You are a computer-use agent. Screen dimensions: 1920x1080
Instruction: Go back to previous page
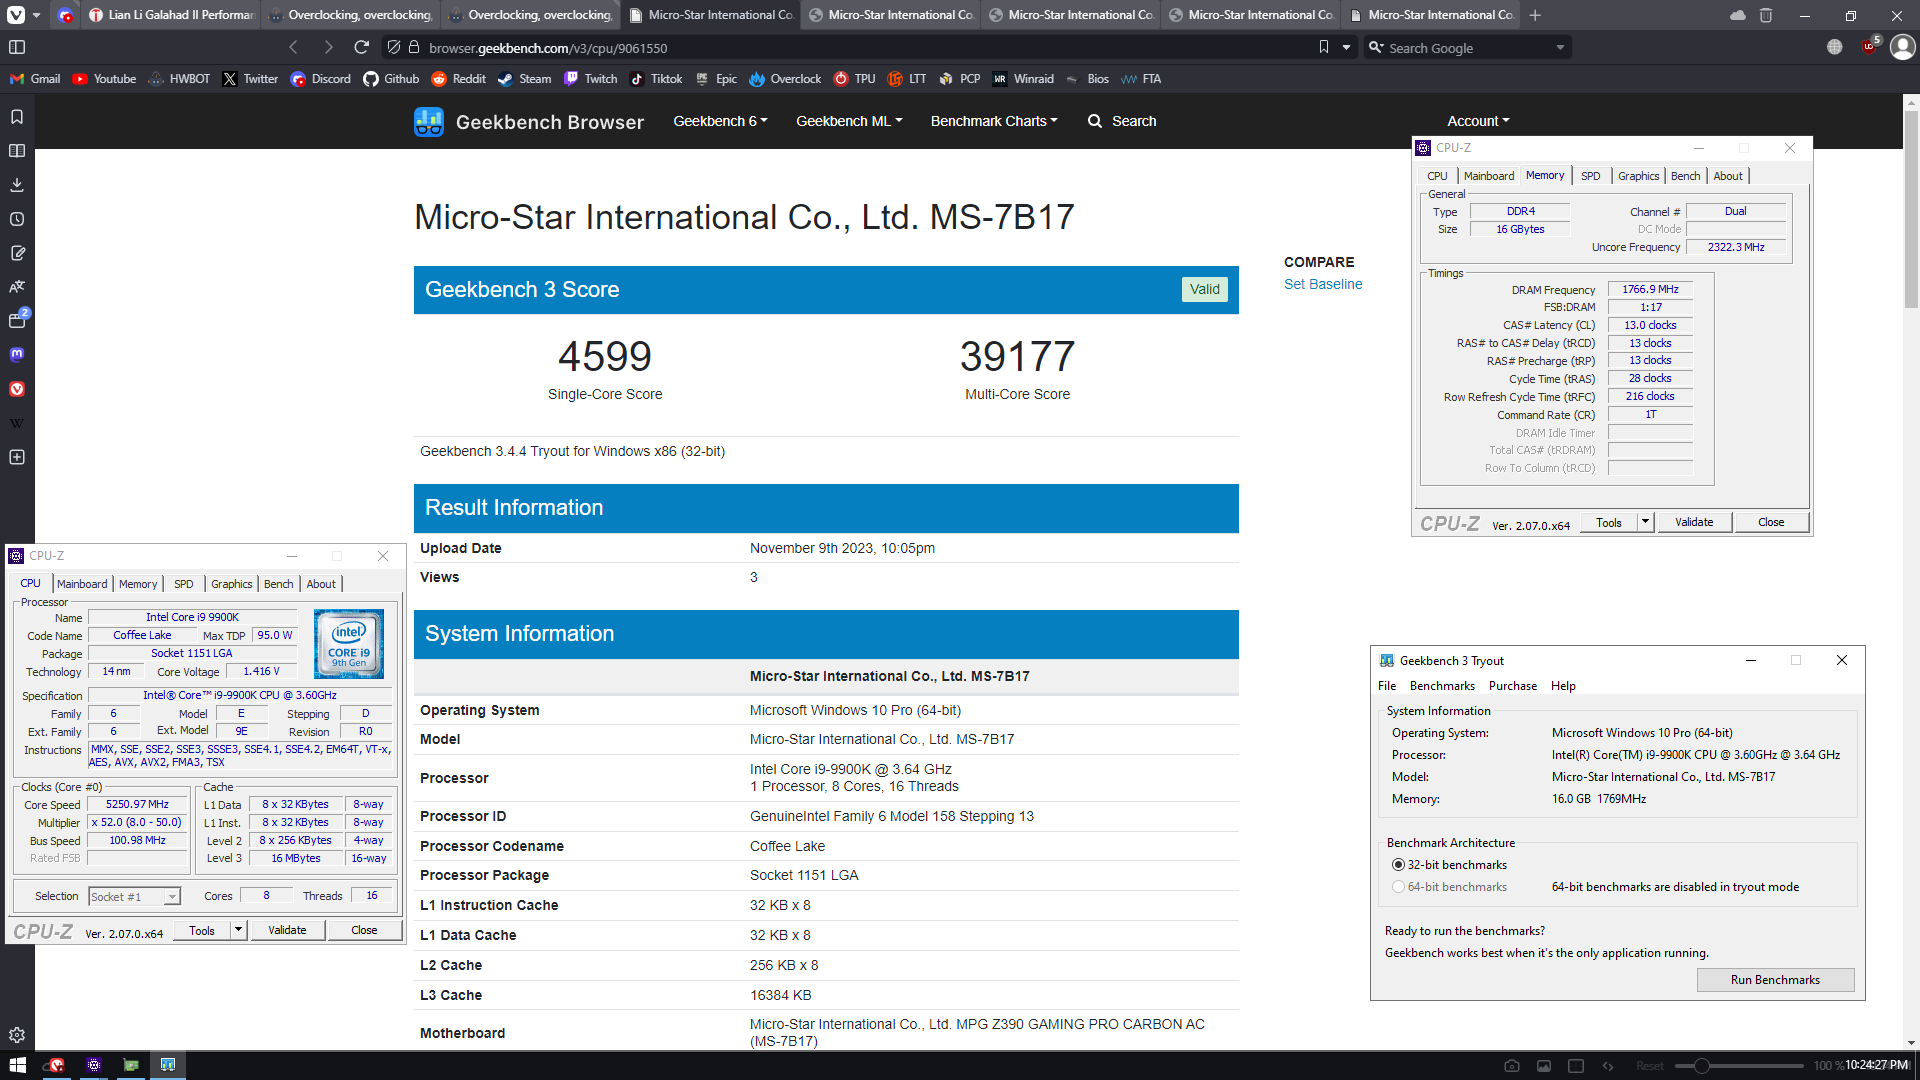293,47
